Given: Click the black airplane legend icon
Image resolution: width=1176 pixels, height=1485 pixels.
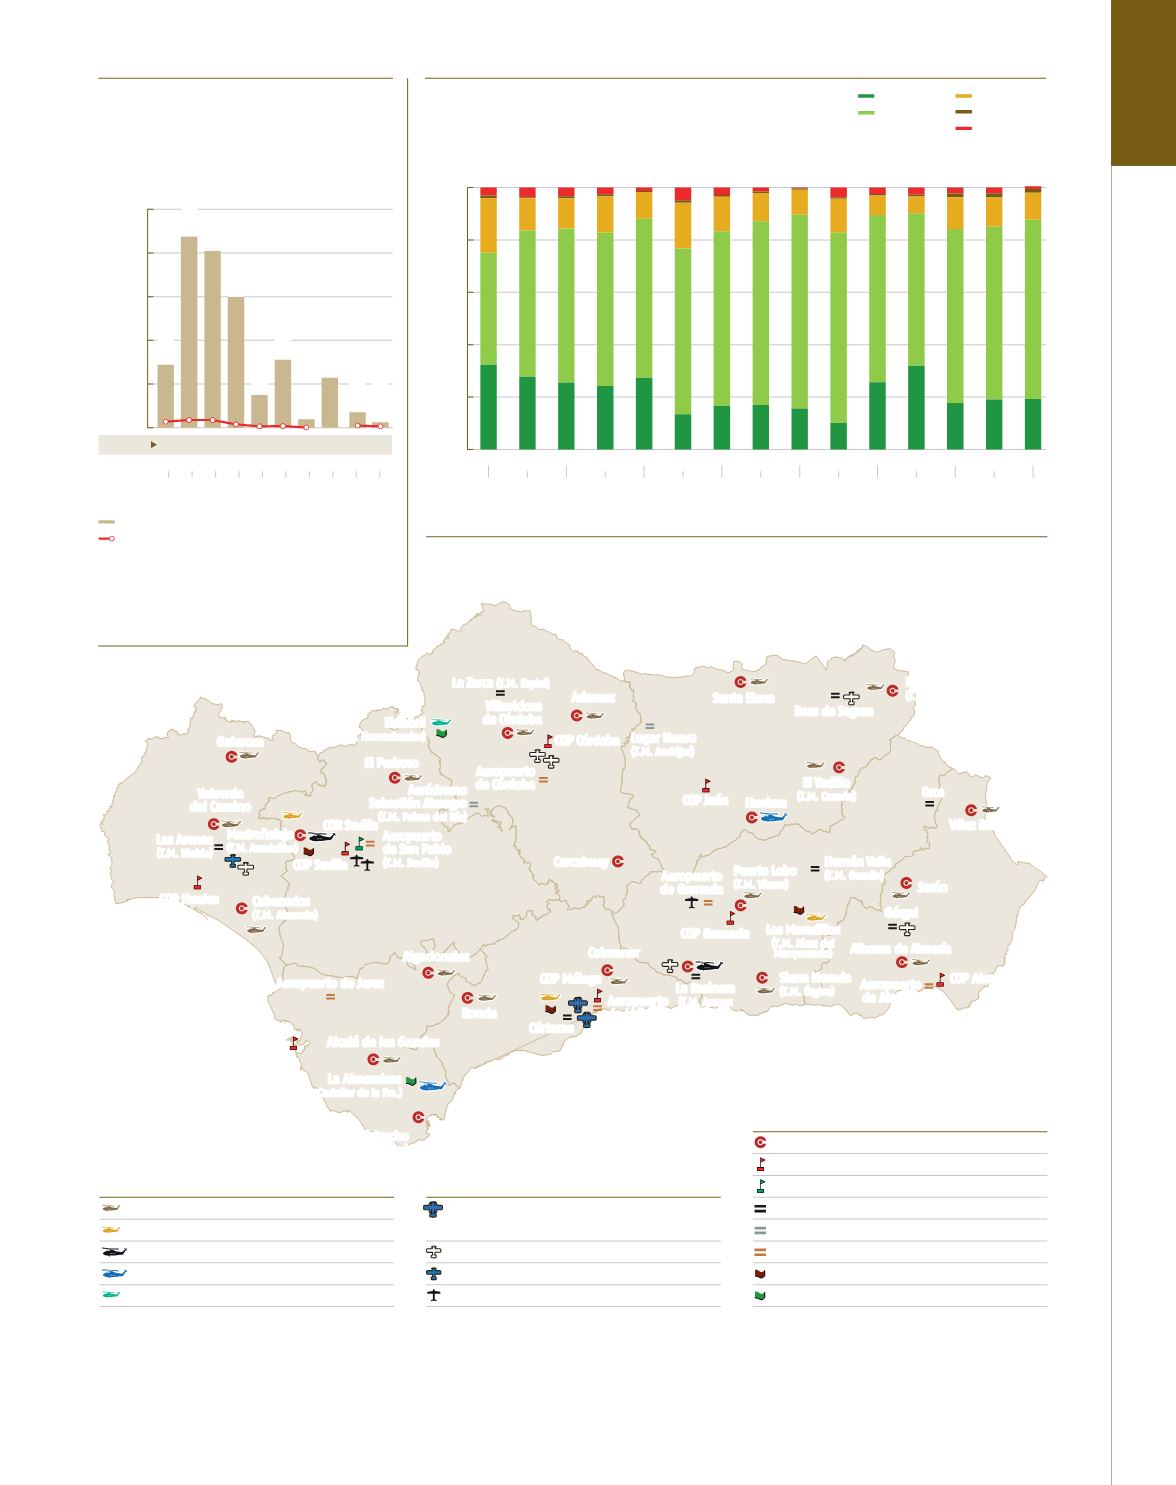Looking at the screenshot, I should pos(433,1296).
